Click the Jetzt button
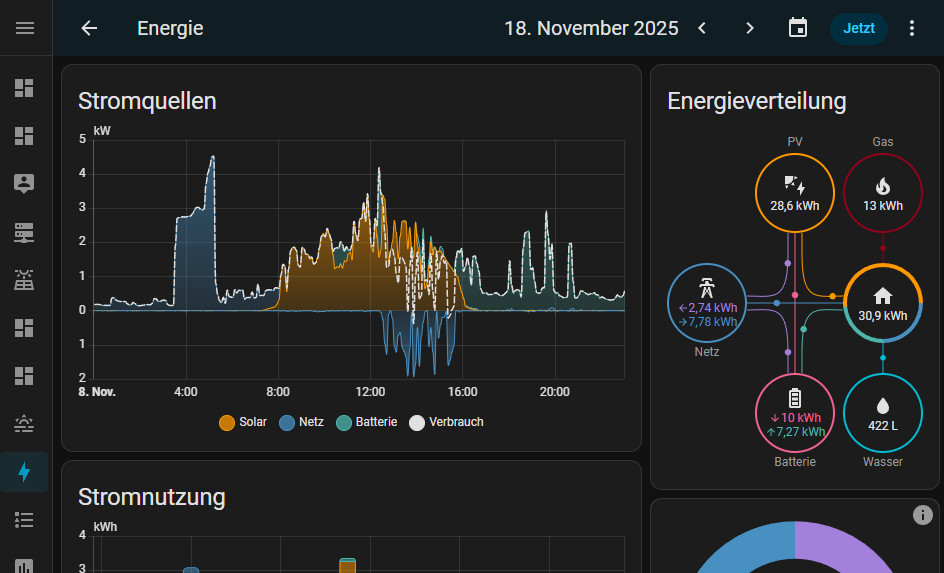 (858, 28)
